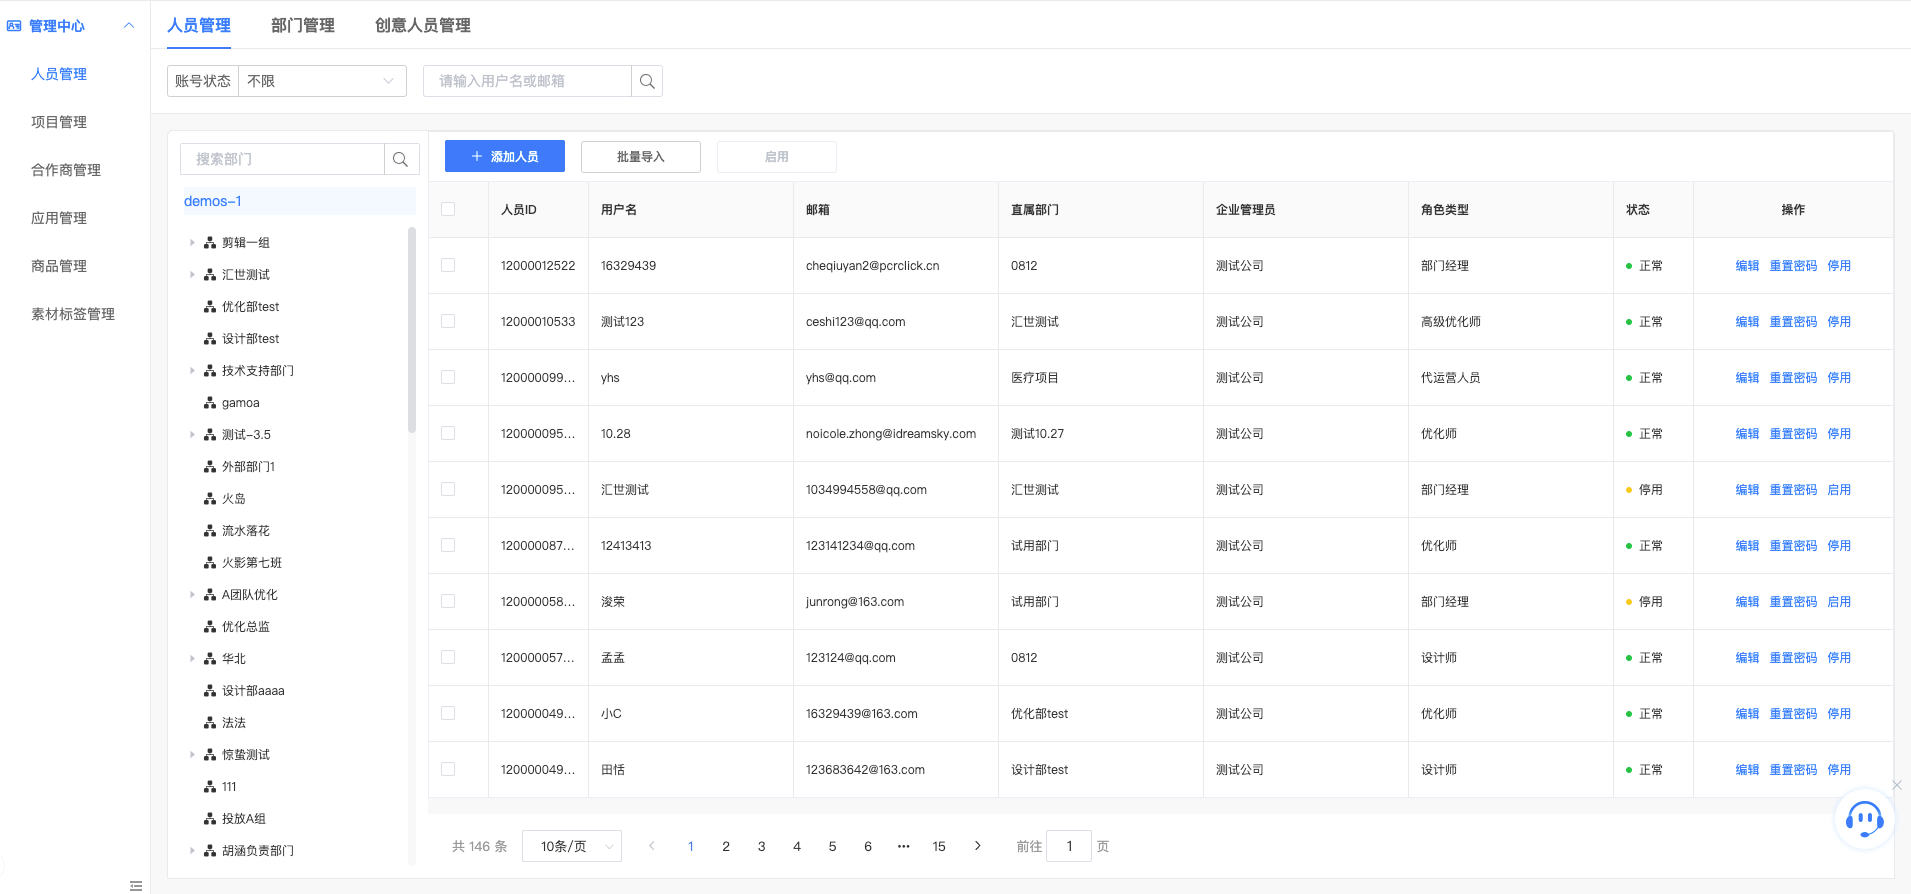This screenshot has height=894, width=1911.
Task: Select 惊蛰测试 in the department tree
Action: [x=246, y=755]
